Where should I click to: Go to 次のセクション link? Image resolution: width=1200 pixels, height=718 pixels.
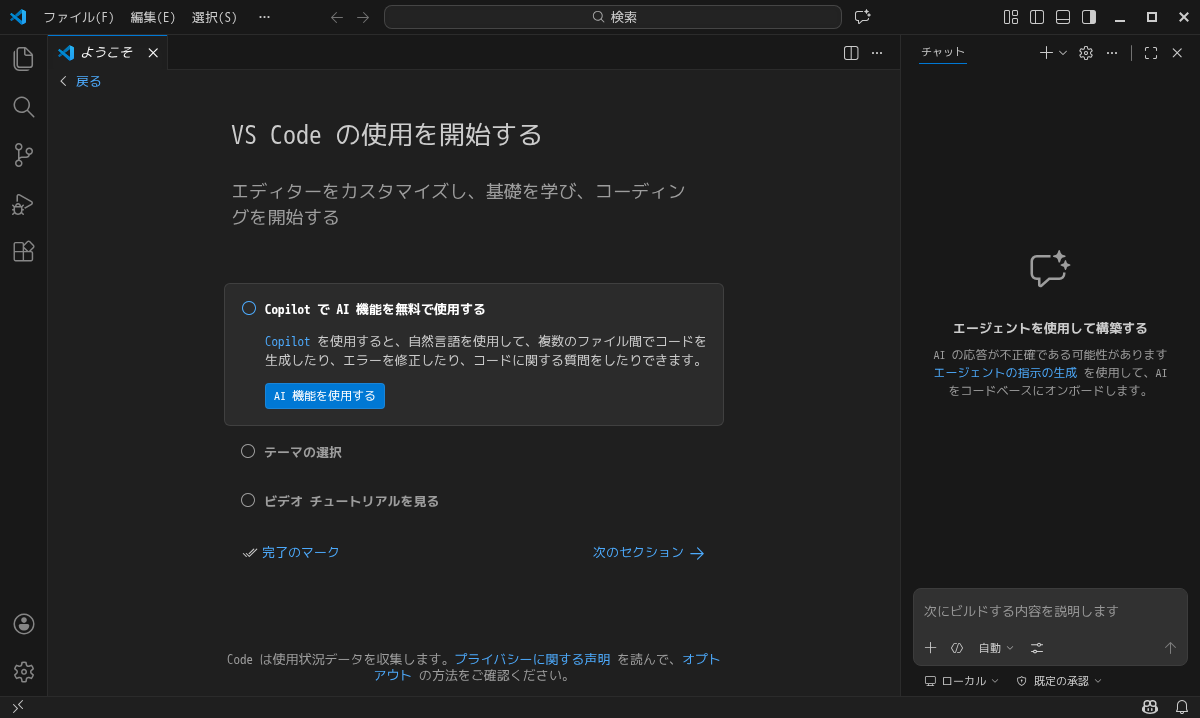[x=649, y=553]
